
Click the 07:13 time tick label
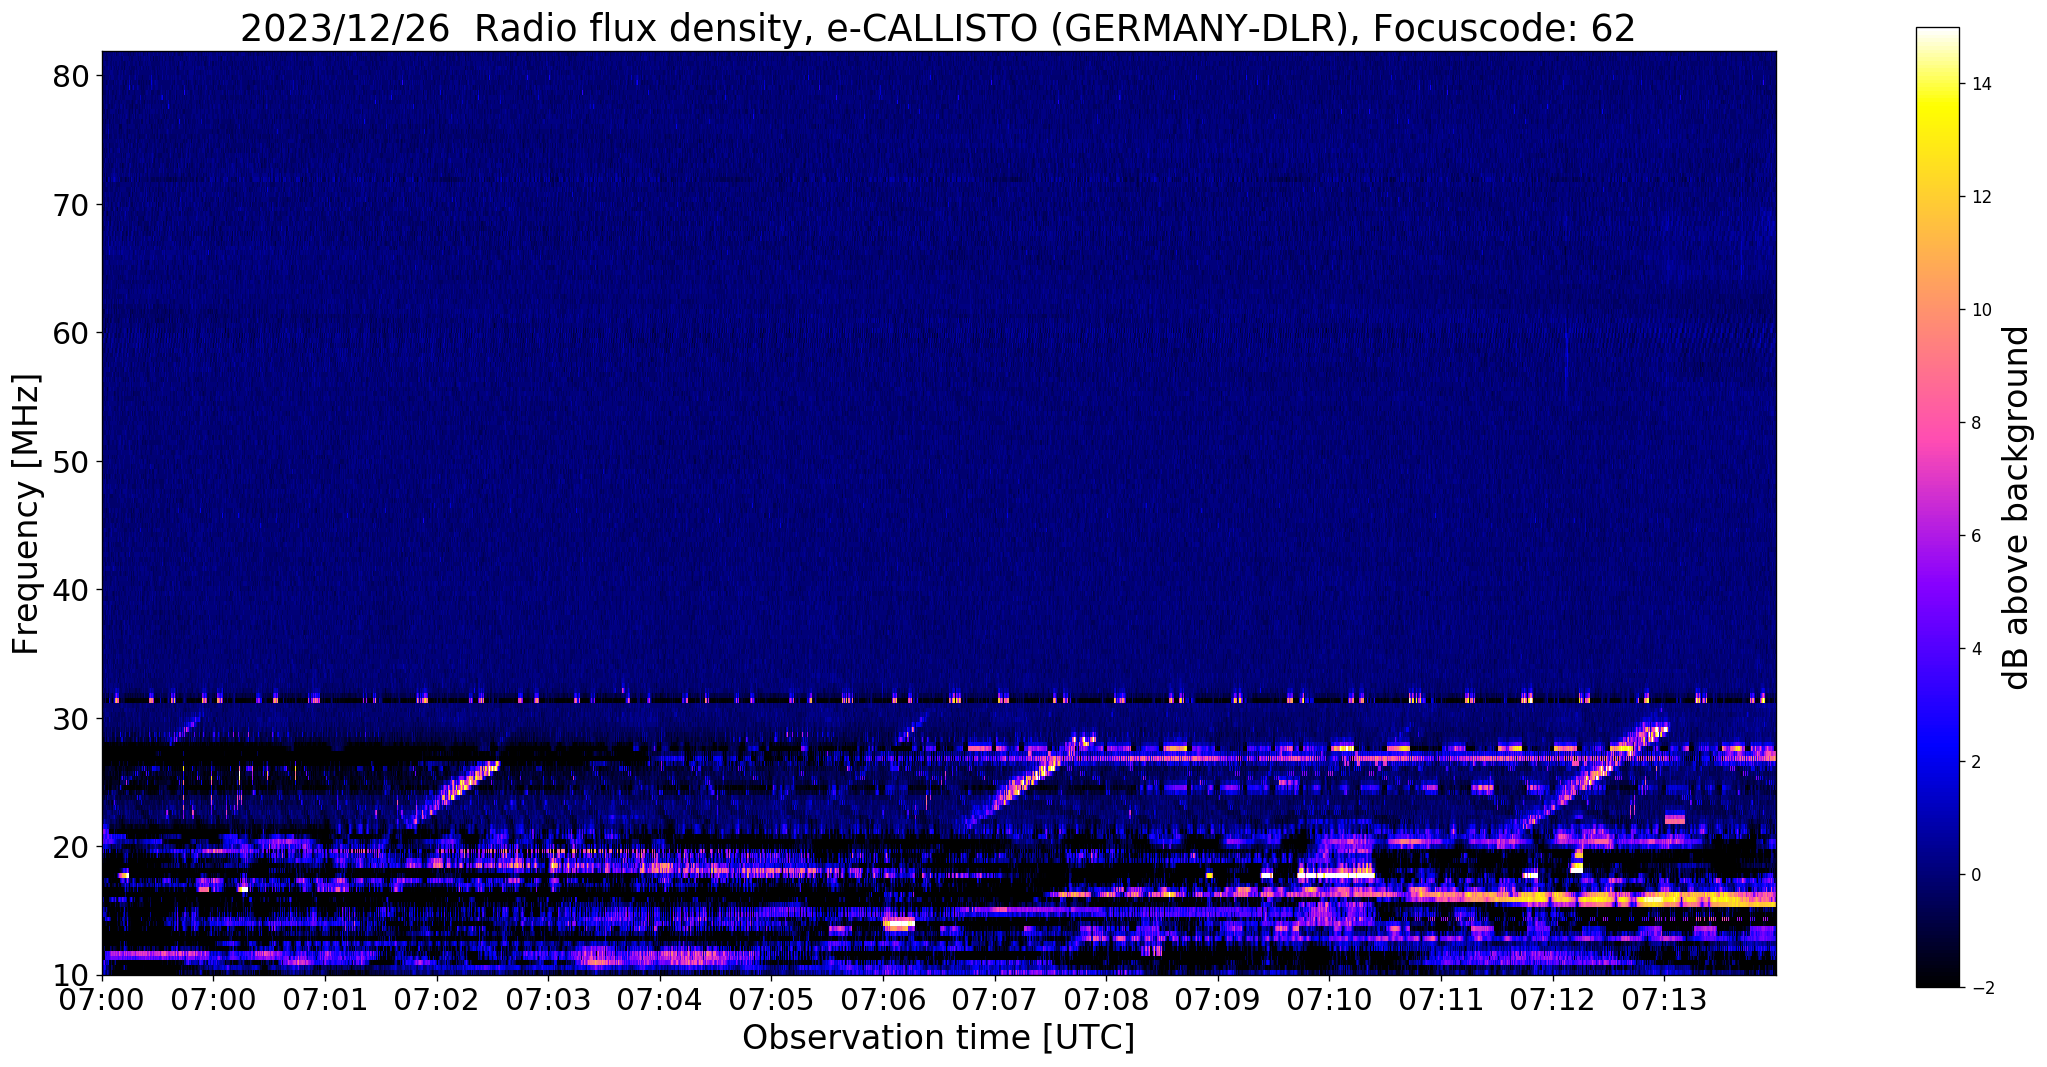1665,998
